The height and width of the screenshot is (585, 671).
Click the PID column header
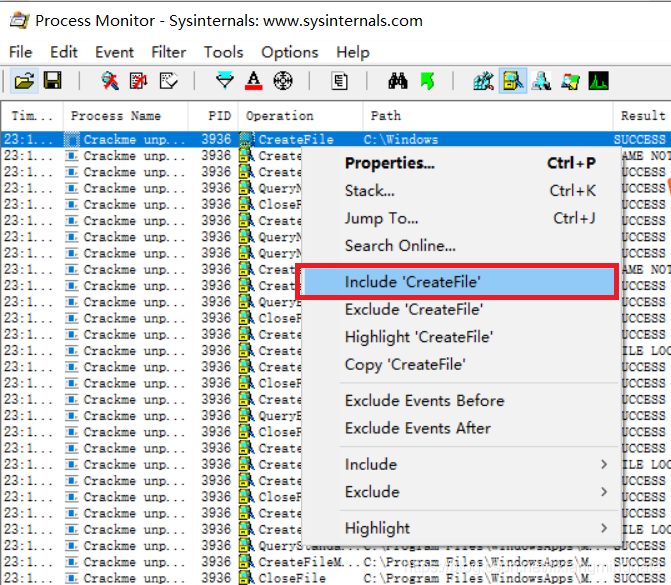tap(214, 116)
